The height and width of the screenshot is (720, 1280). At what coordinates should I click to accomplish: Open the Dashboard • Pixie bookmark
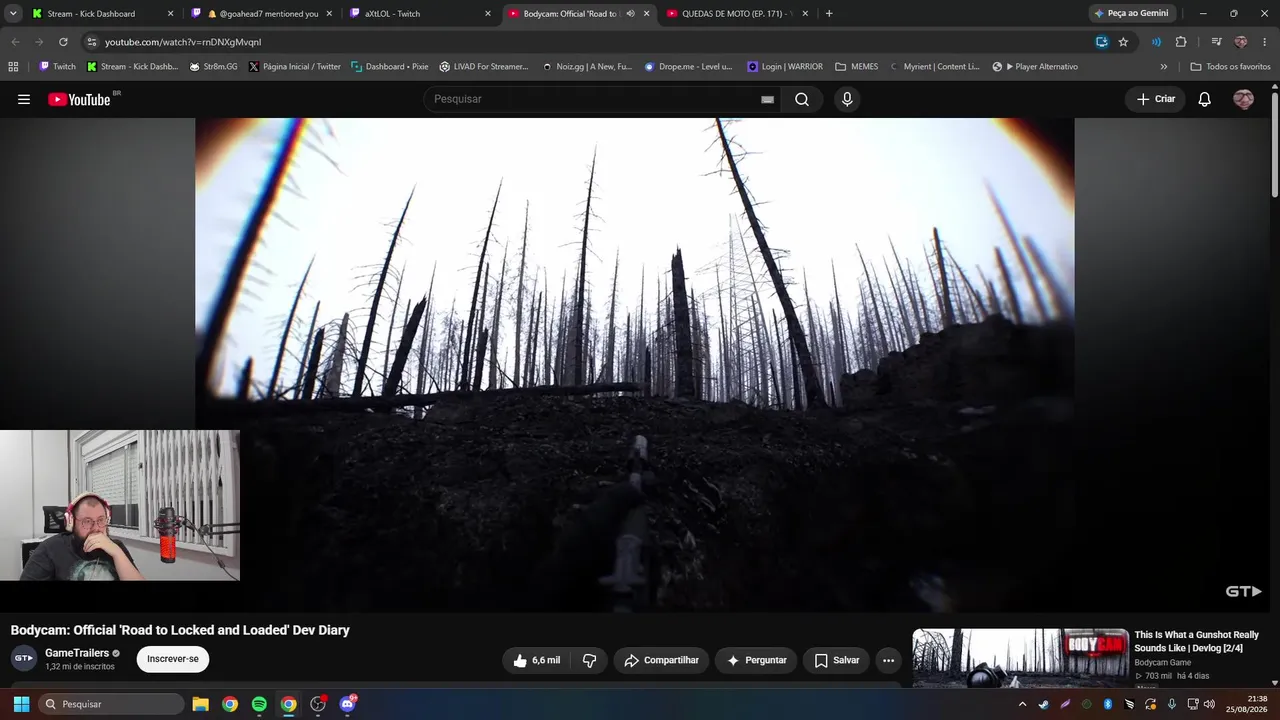click(389, 67)
